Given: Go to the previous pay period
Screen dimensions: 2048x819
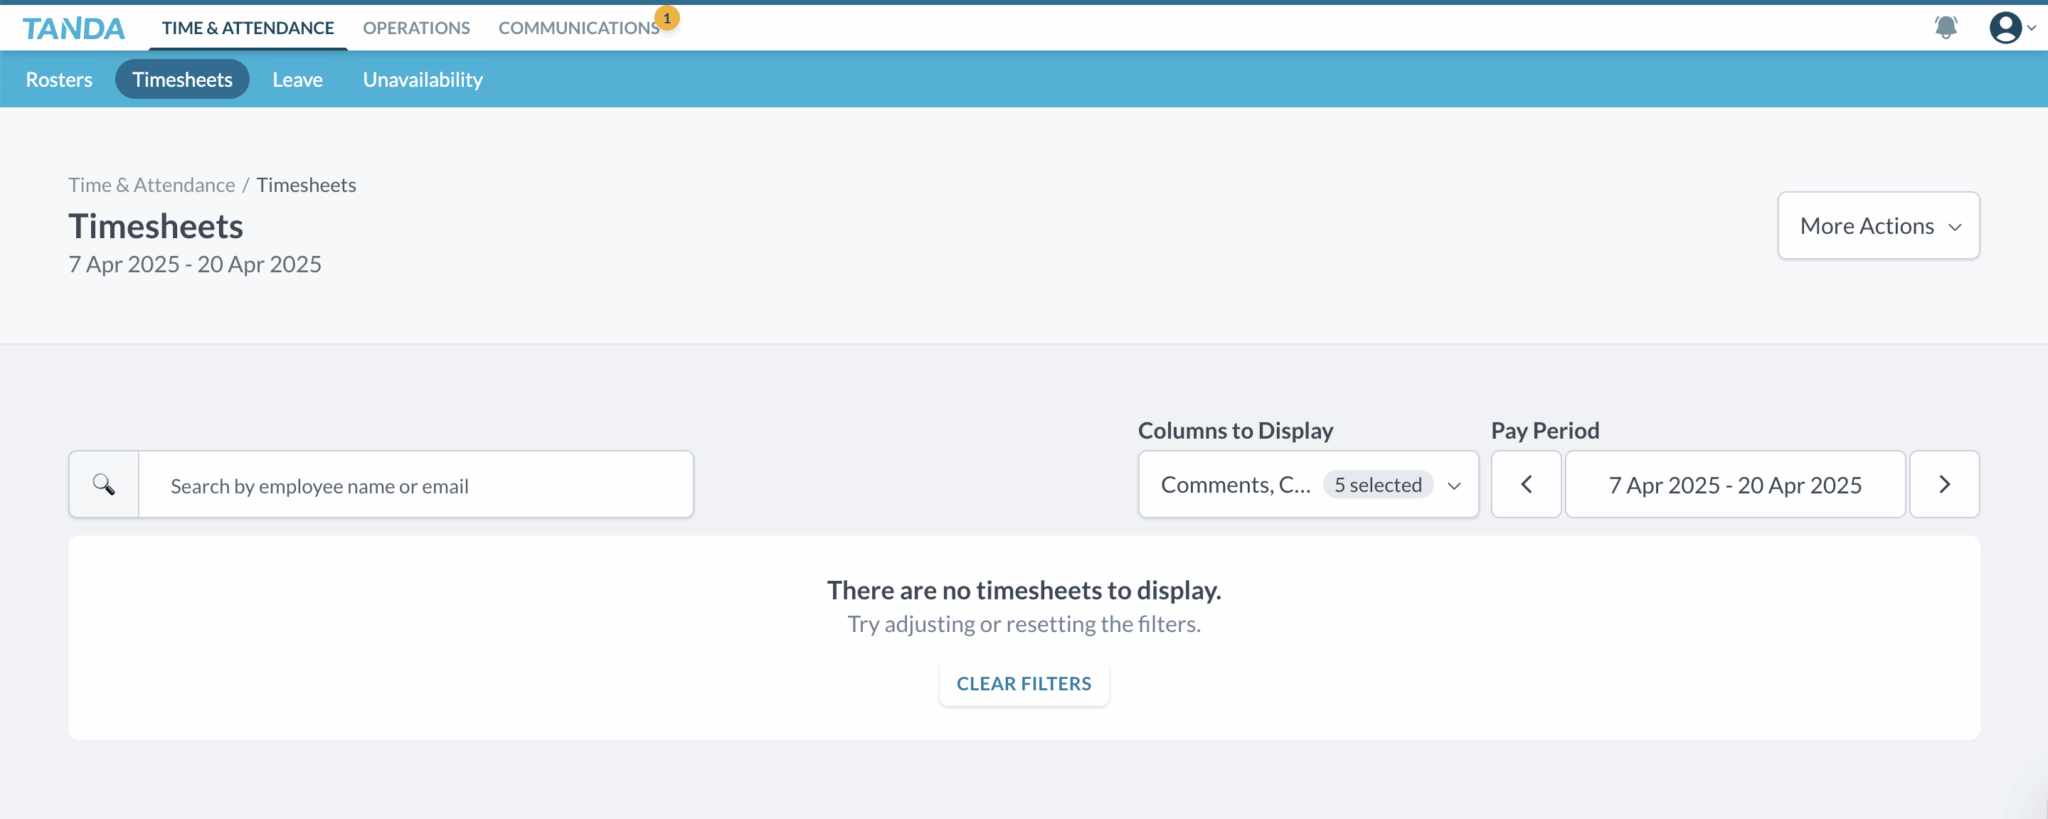Looking at the screenshot, I should pyautogui.click(x=1526, y=485).
